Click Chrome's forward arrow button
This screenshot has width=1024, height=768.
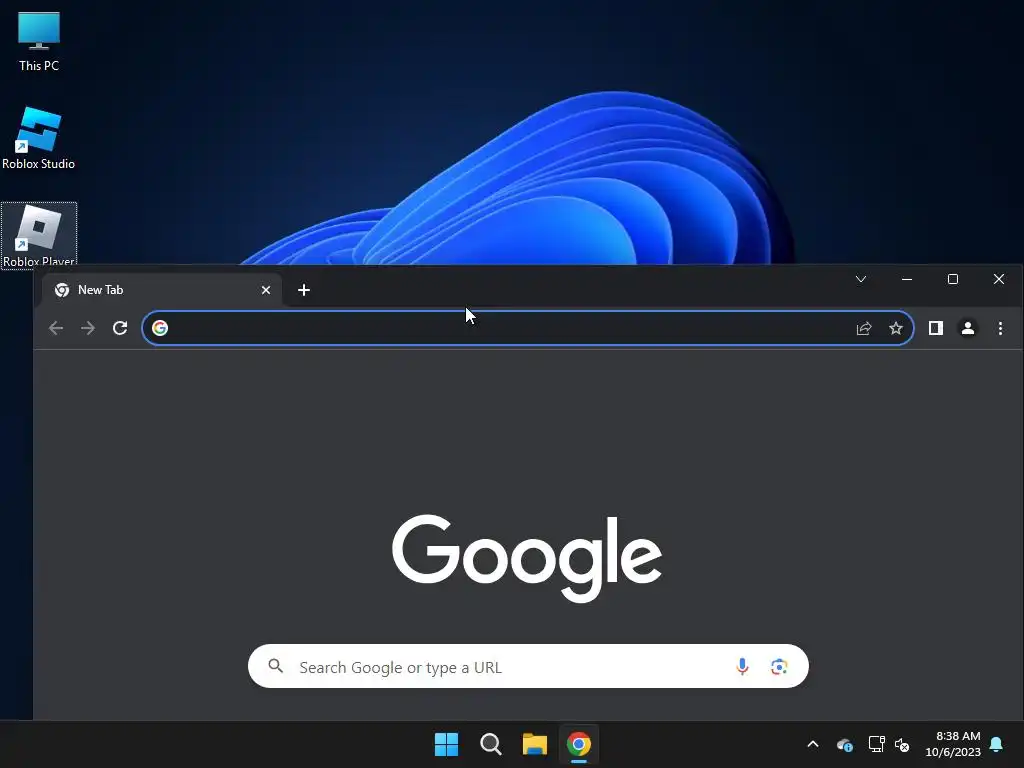[x=88, y=328]
